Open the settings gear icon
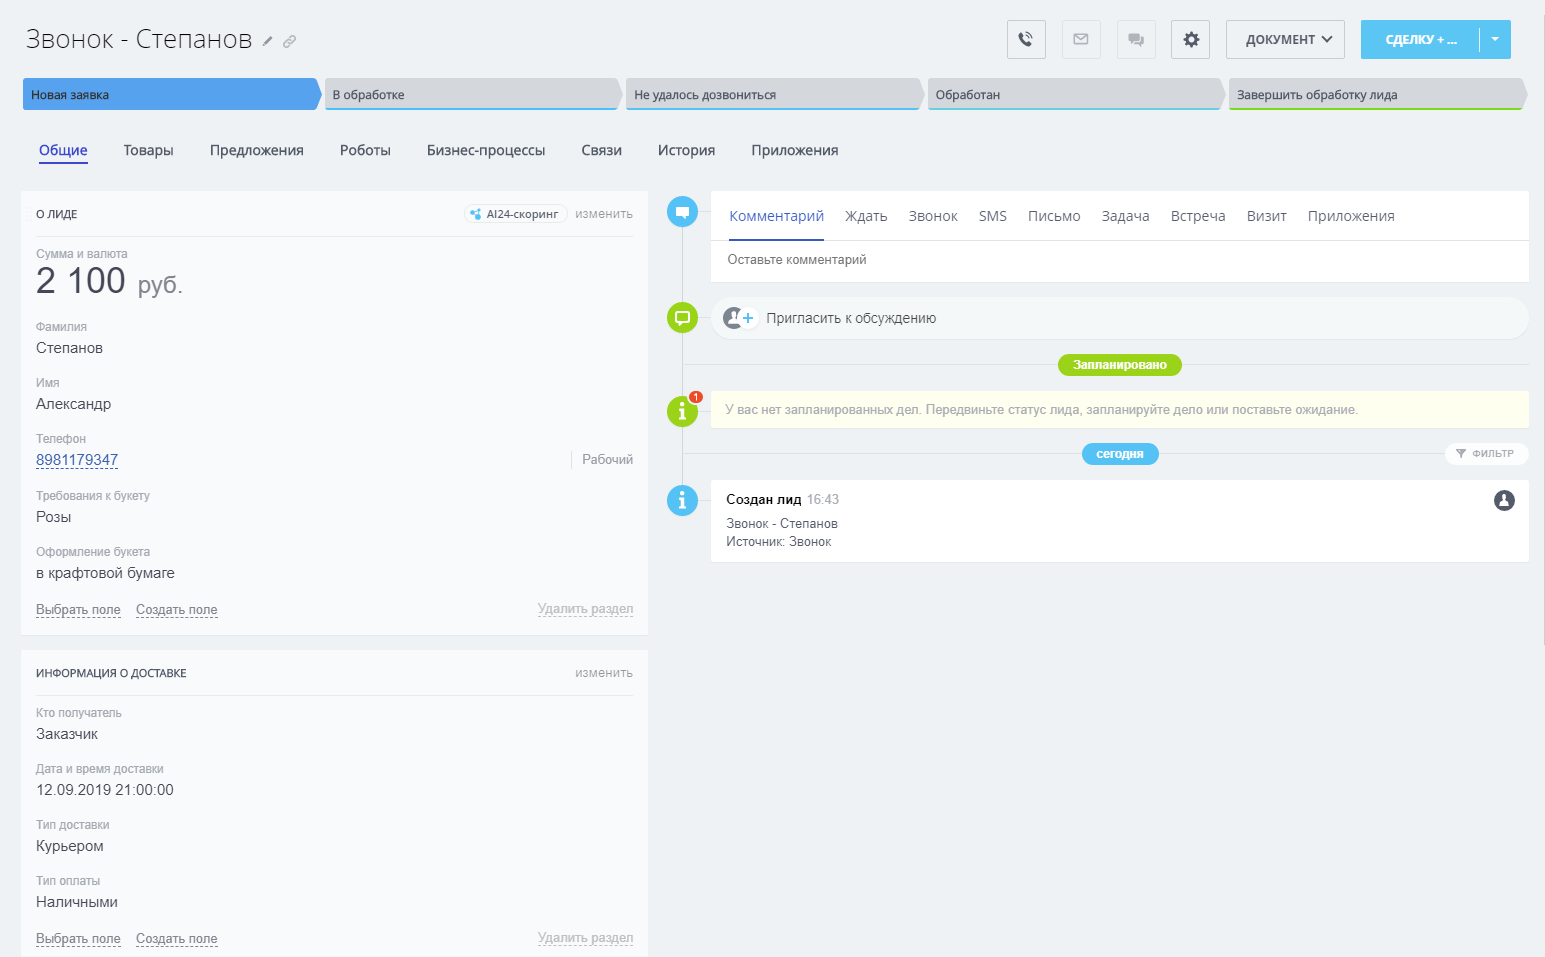The image size is (1545, 957). [1191, 40]
